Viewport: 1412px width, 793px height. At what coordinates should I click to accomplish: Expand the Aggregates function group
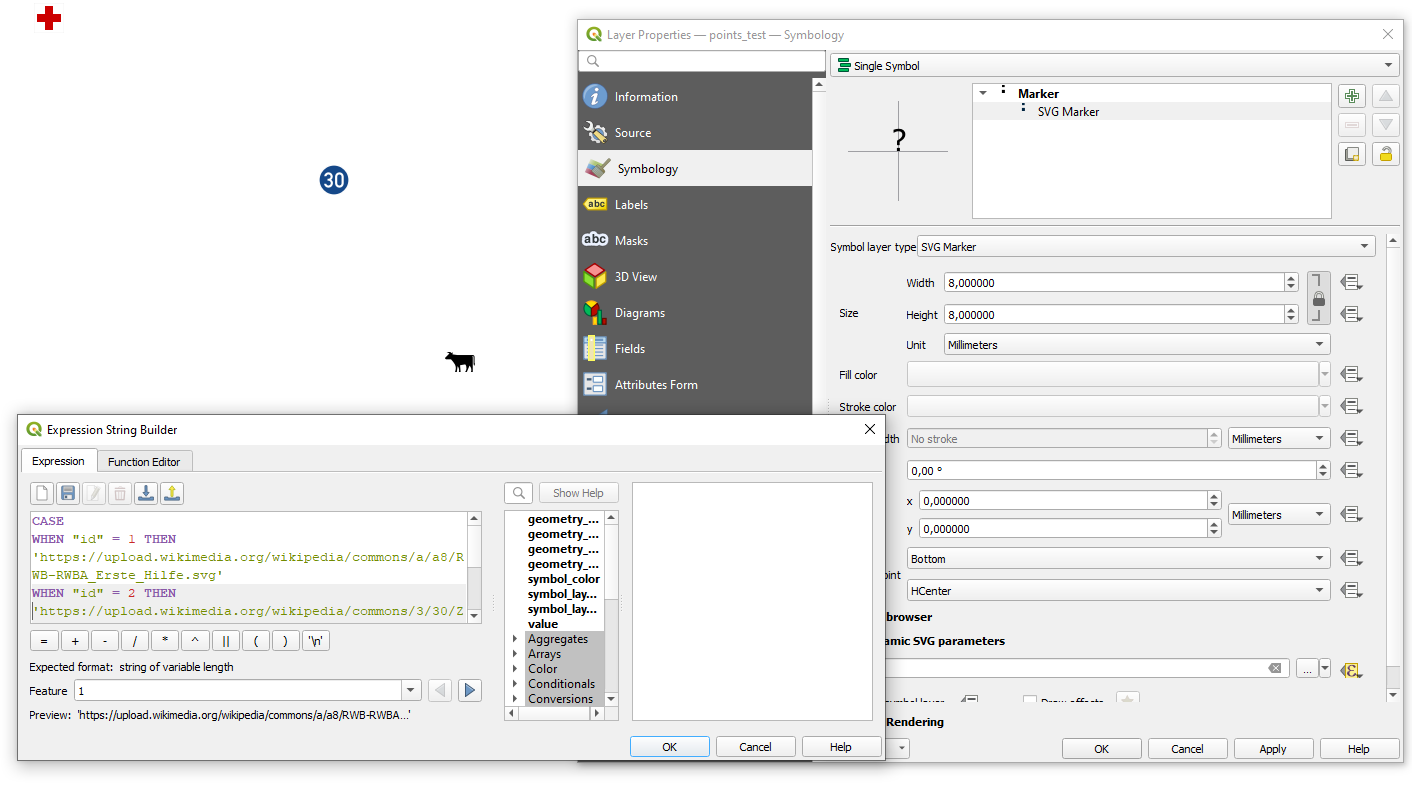click(515, 639)
